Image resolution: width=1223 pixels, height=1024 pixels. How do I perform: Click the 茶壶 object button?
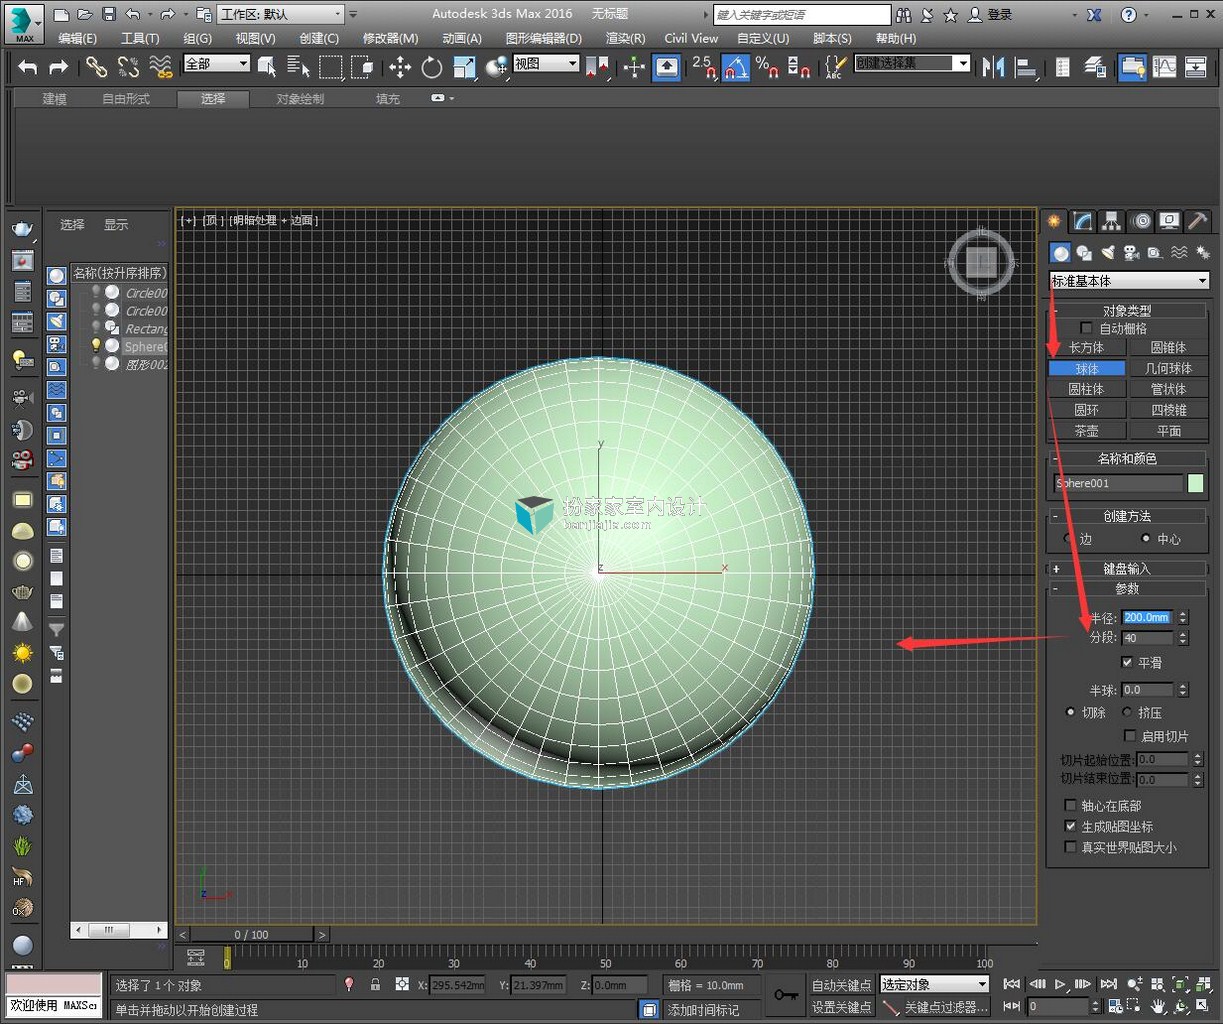1086,431
